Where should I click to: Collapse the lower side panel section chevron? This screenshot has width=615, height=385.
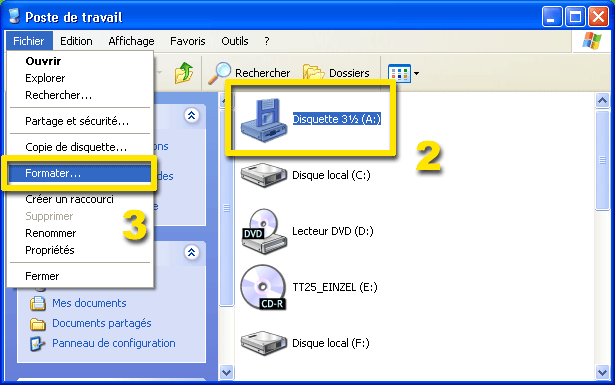tap(191, 252)
